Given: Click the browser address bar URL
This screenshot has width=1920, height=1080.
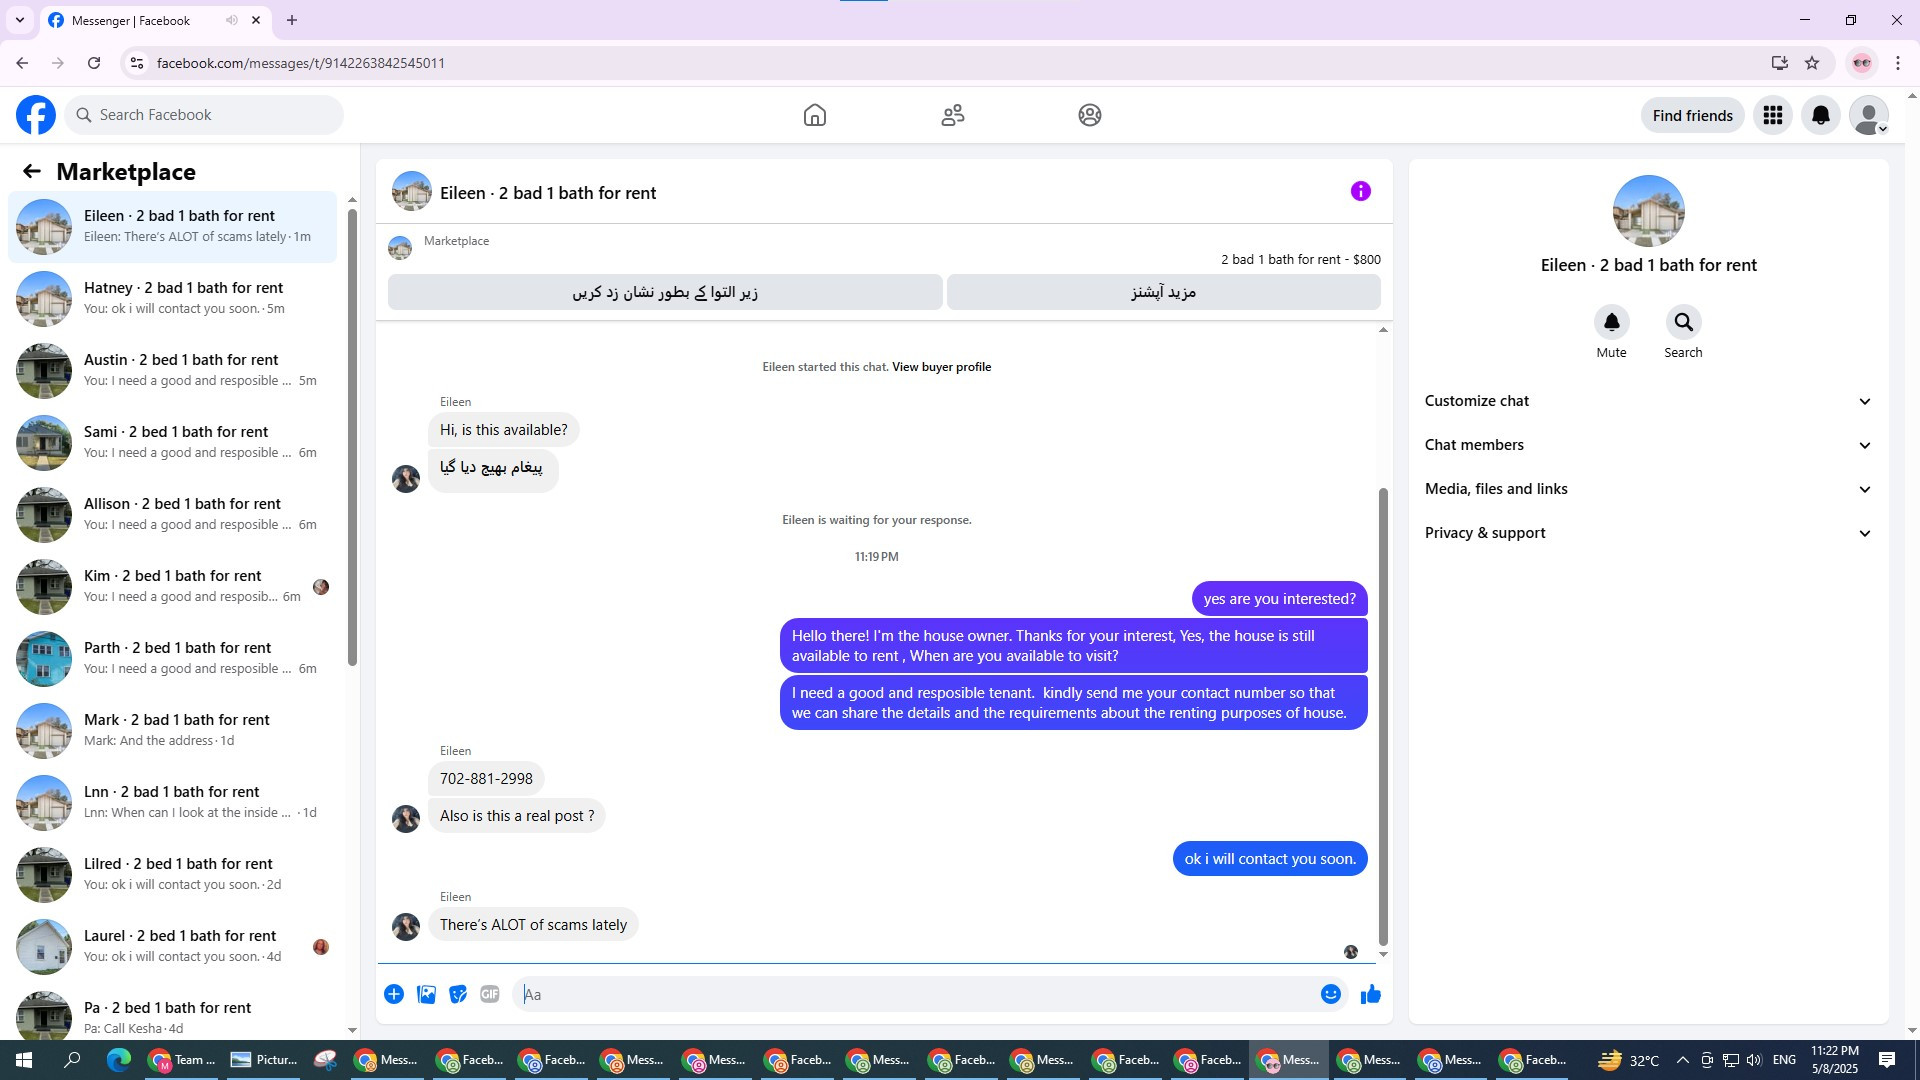Looking at the screenshot, I should pyautogui.click(x=301, y=63).
